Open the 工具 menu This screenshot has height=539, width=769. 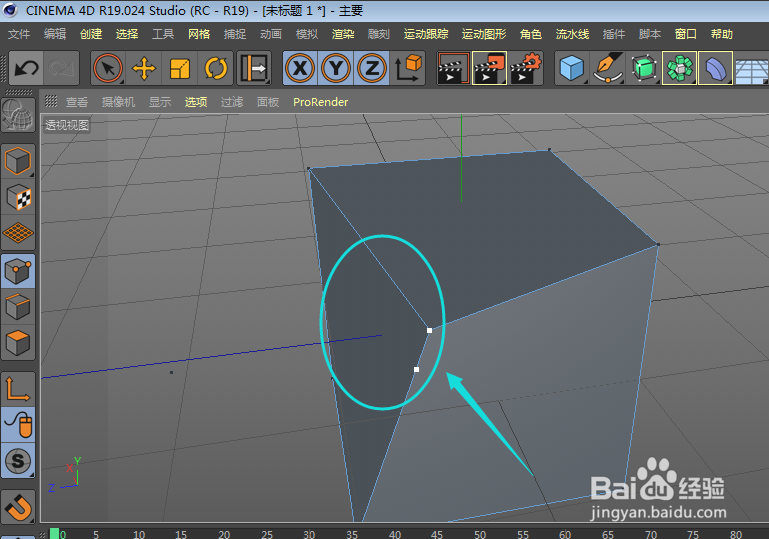[x=163, y=34]
